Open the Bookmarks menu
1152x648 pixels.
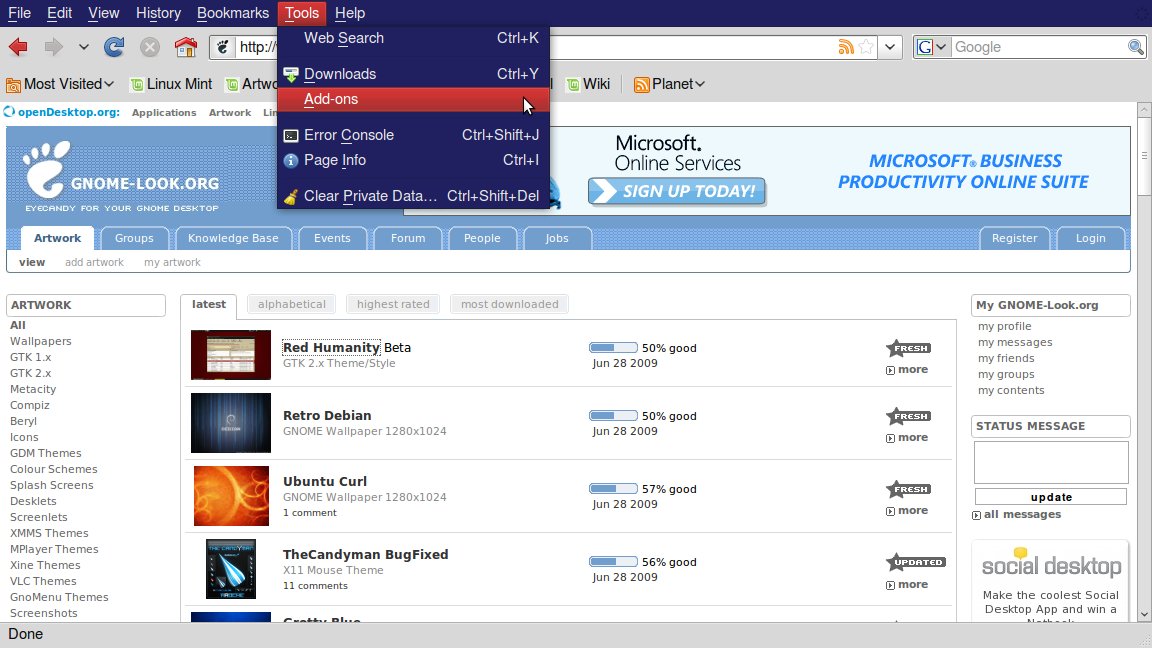233,12
